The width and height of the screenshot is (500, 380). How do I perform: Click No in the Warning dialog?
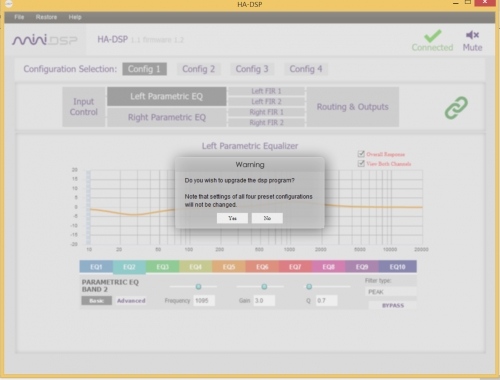(267, 218)
